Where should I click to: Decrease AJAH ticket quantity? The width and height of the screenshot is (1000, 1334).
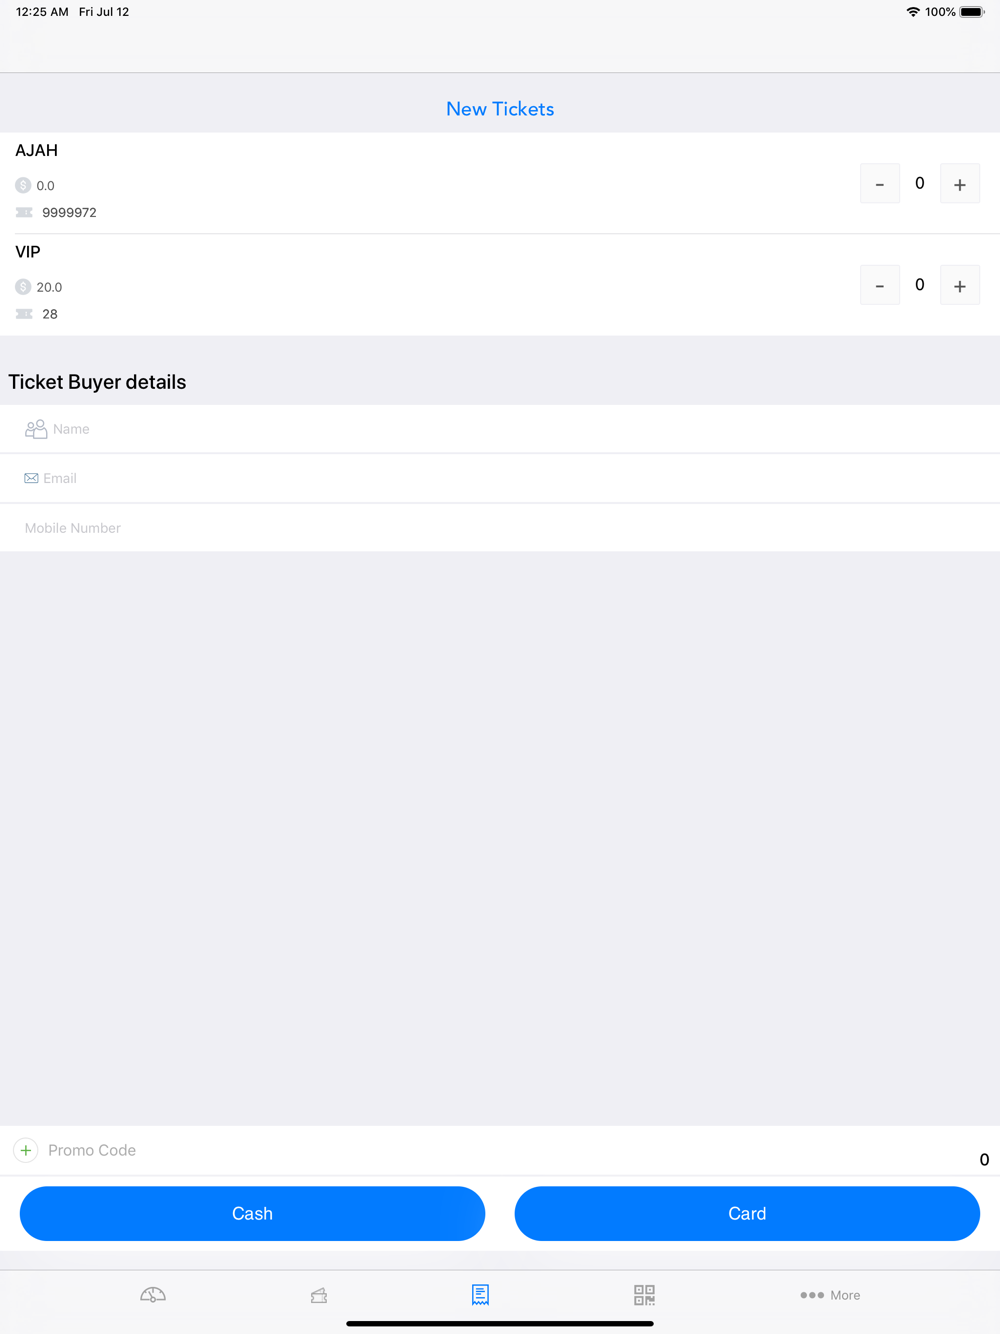tap(880, 184)
